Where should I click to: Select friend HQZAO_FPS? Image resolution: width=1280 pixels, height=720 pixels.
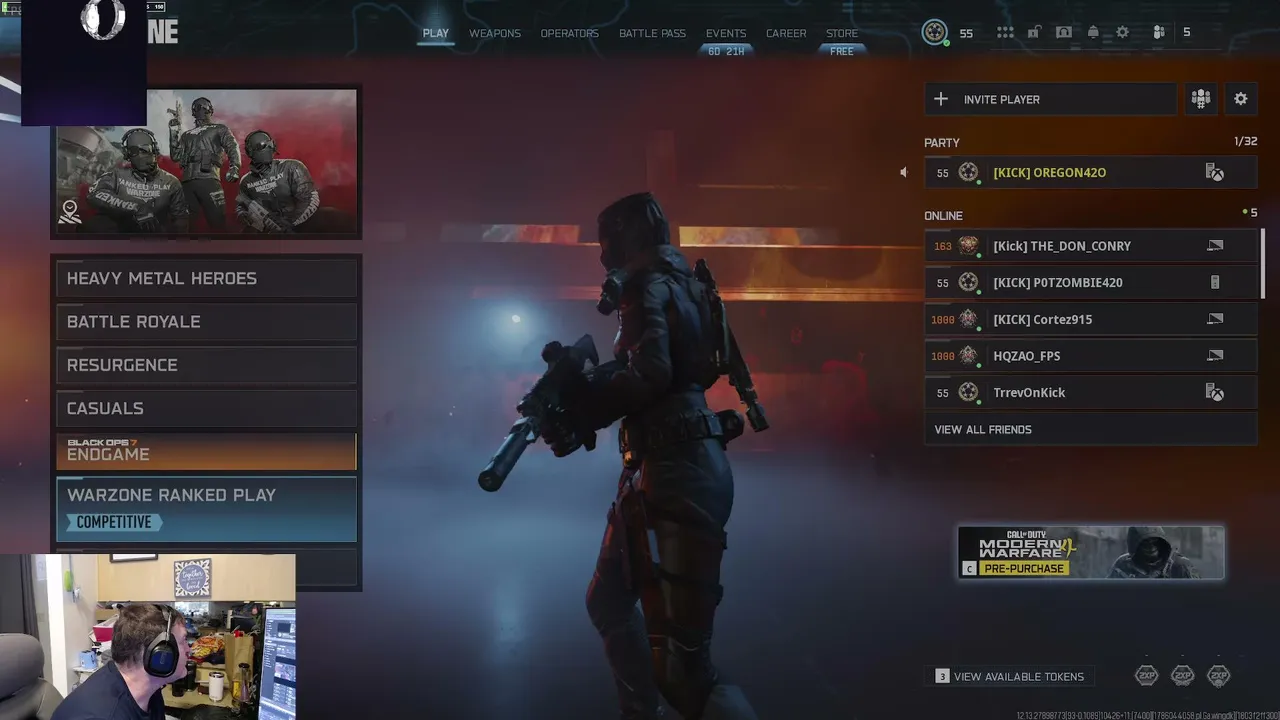point(1090,356)
